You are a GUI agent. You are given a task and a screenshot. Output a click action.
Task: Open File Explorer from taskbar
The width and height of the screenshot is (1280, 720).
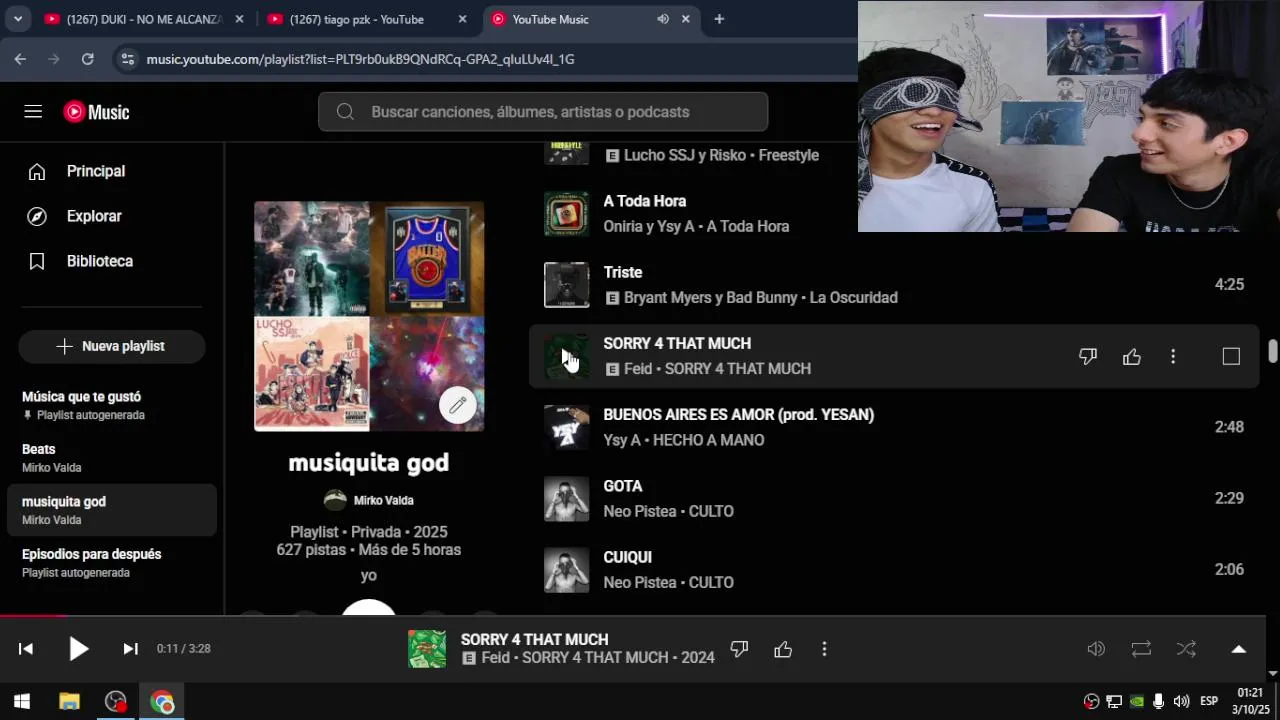[x=69, y=702]
